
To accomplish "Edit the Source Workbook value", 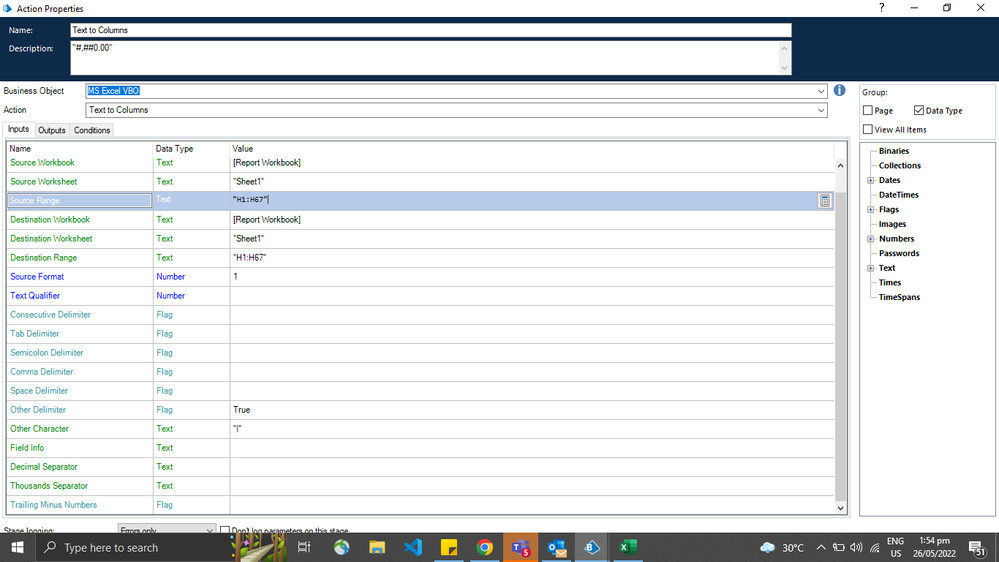I will (x=531, y=162).
